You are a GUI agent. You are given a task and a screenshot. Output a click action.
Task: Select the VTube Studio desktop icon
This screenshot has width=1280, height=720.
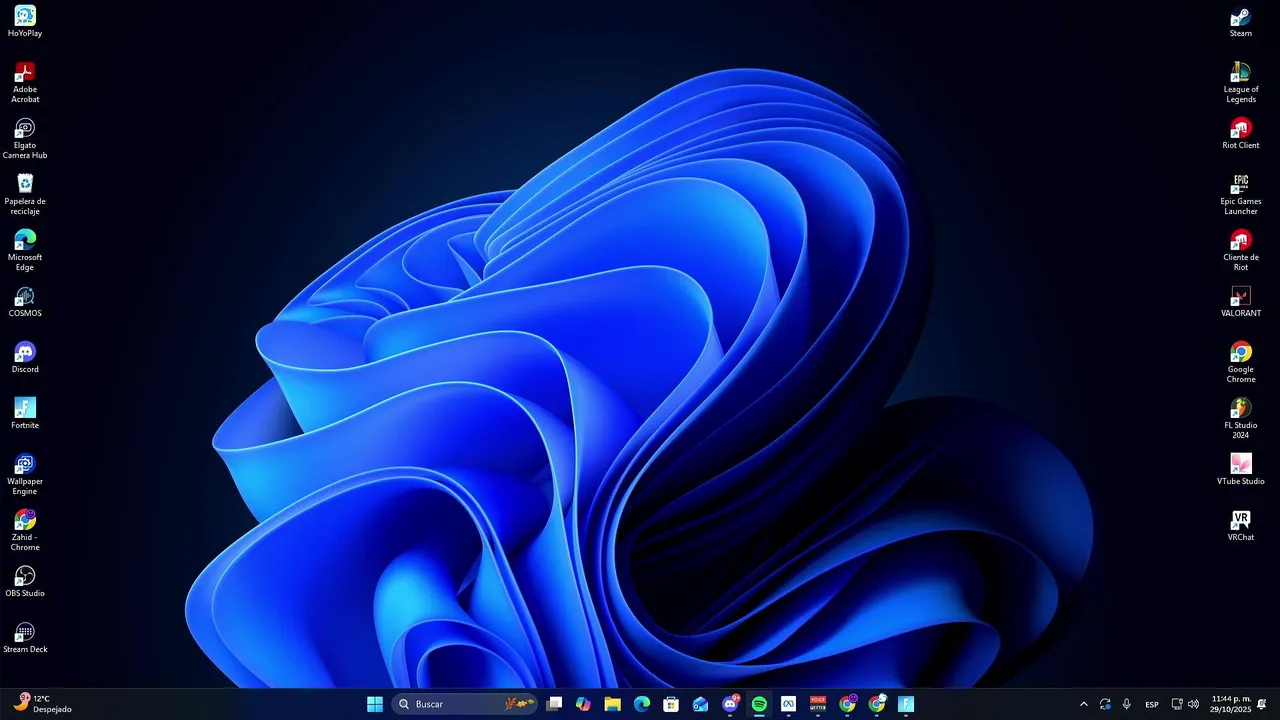click(1241, 470)
